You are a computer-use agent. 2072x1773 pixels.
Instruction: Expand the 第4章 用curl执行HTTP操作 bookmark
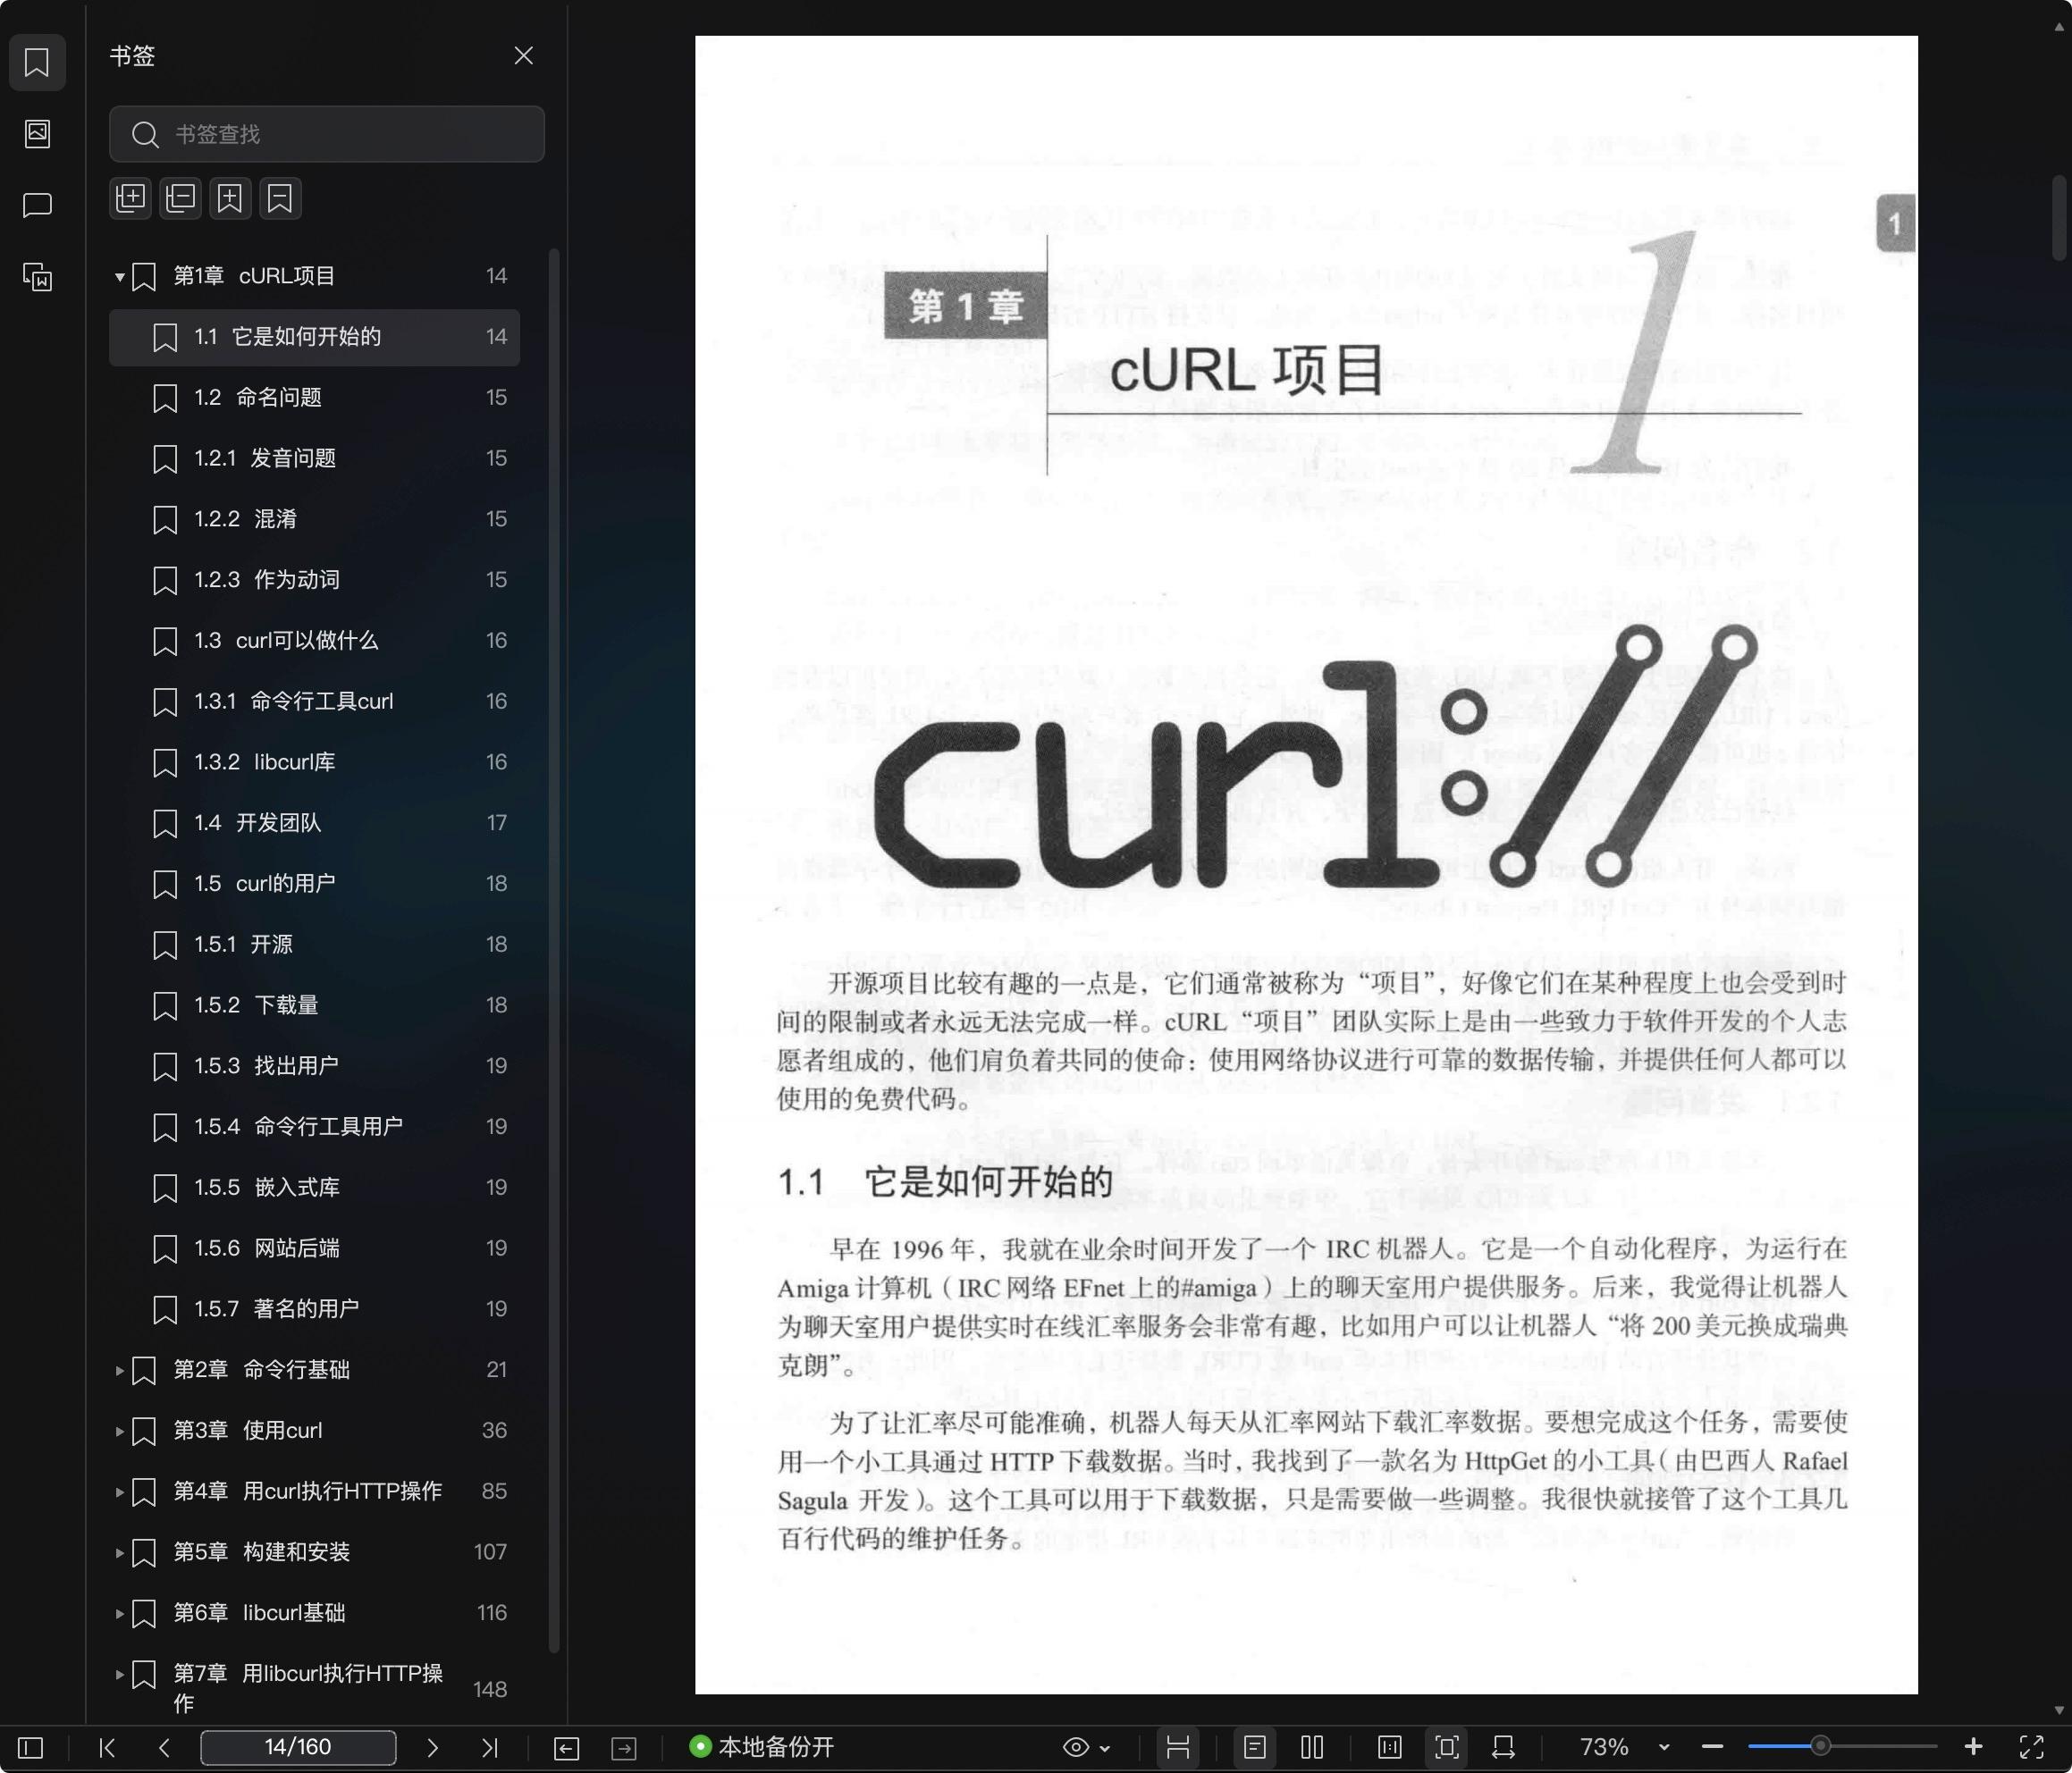(x=119, y=1492)
